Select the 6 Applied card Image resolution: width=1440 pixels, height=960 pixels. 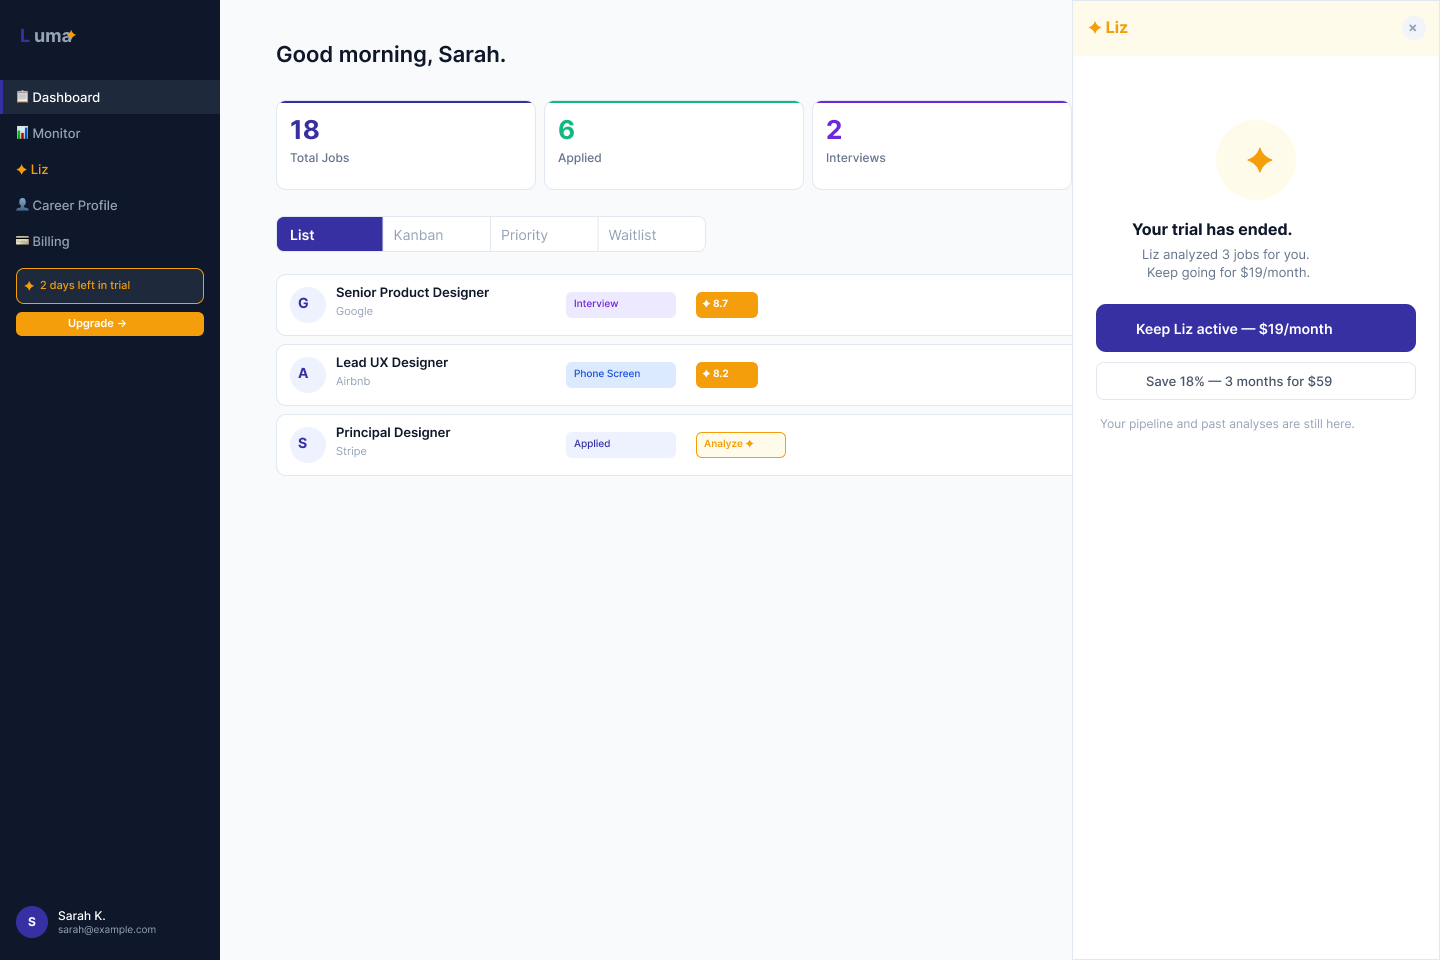(x=674, y=145)
